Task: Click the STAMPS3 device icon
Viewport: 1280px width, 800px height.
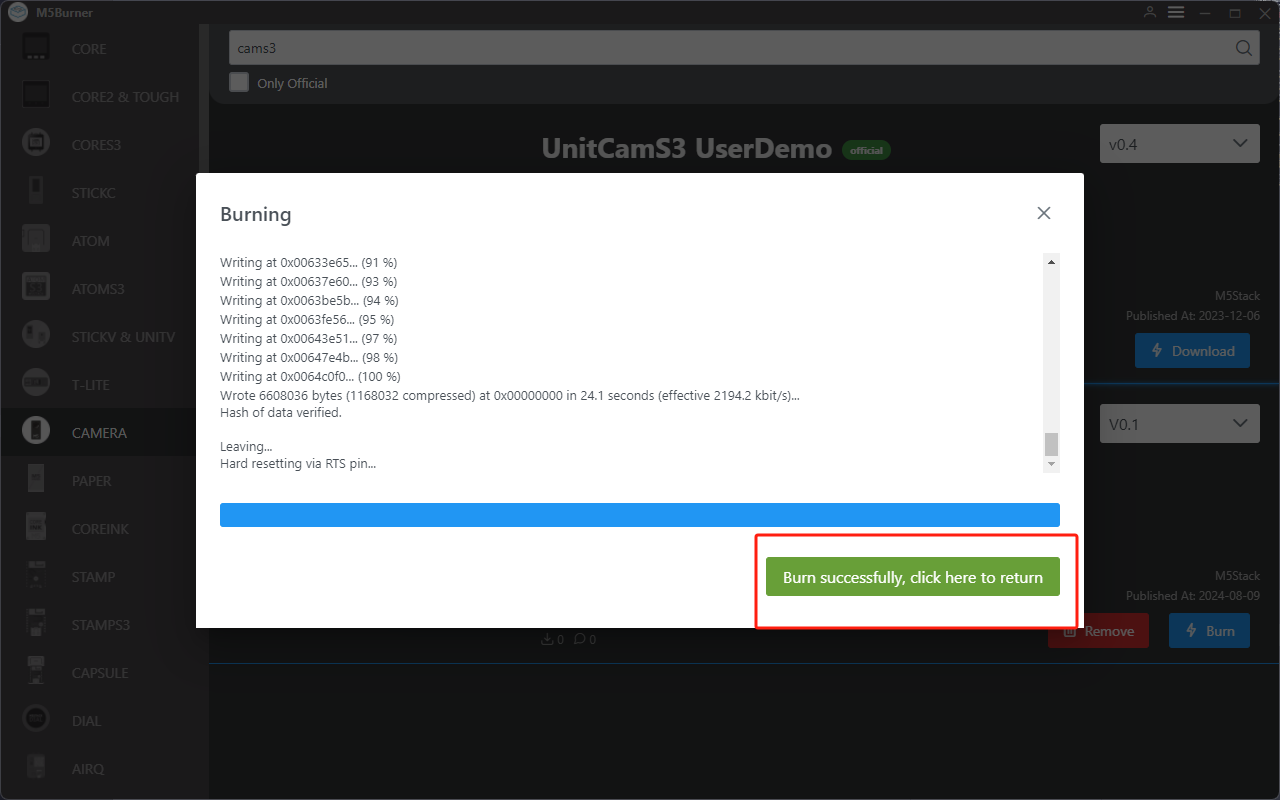Action: click(x=36, y=623)
